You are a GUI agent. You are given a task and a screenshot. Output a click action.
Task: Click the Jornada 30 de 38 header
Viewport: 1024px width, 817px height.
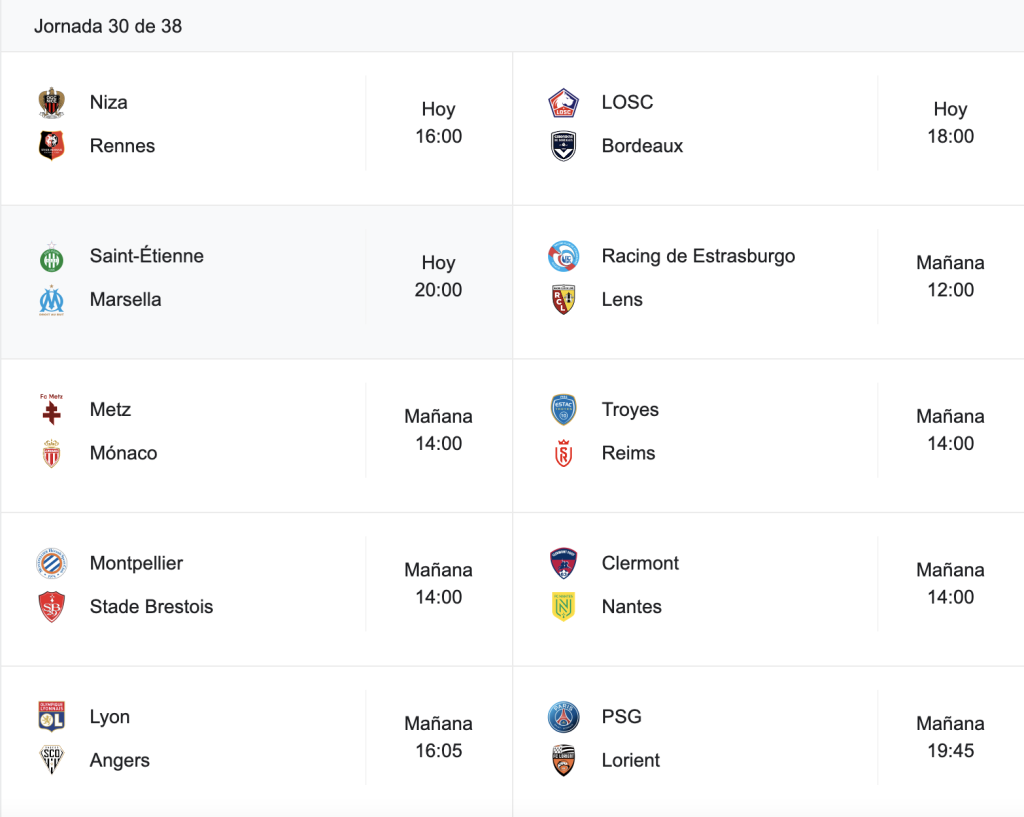pyautogui.click(x=108, y=26)
